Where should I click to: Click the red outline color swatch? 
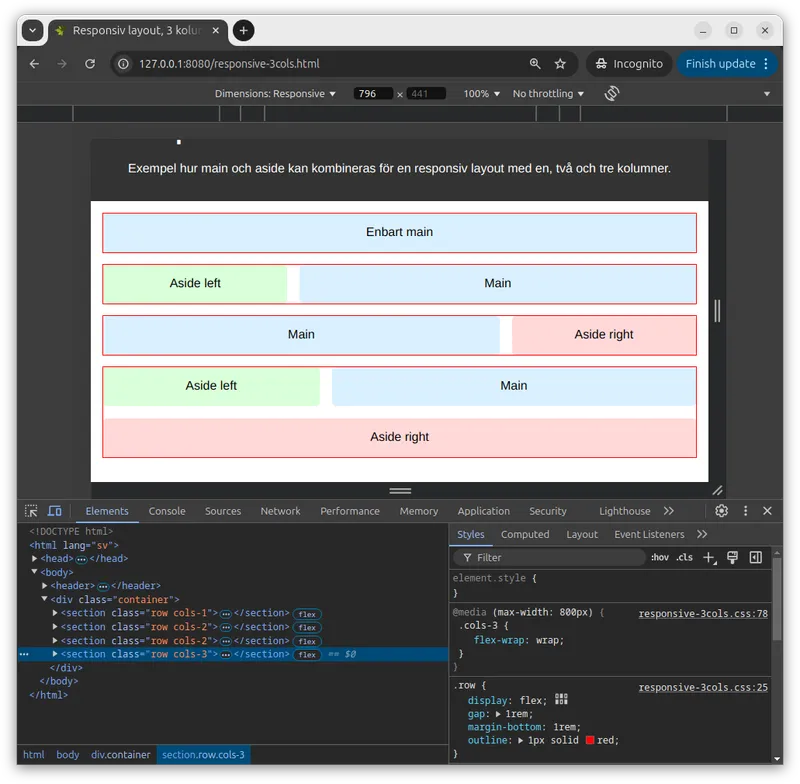click(590, 741)
